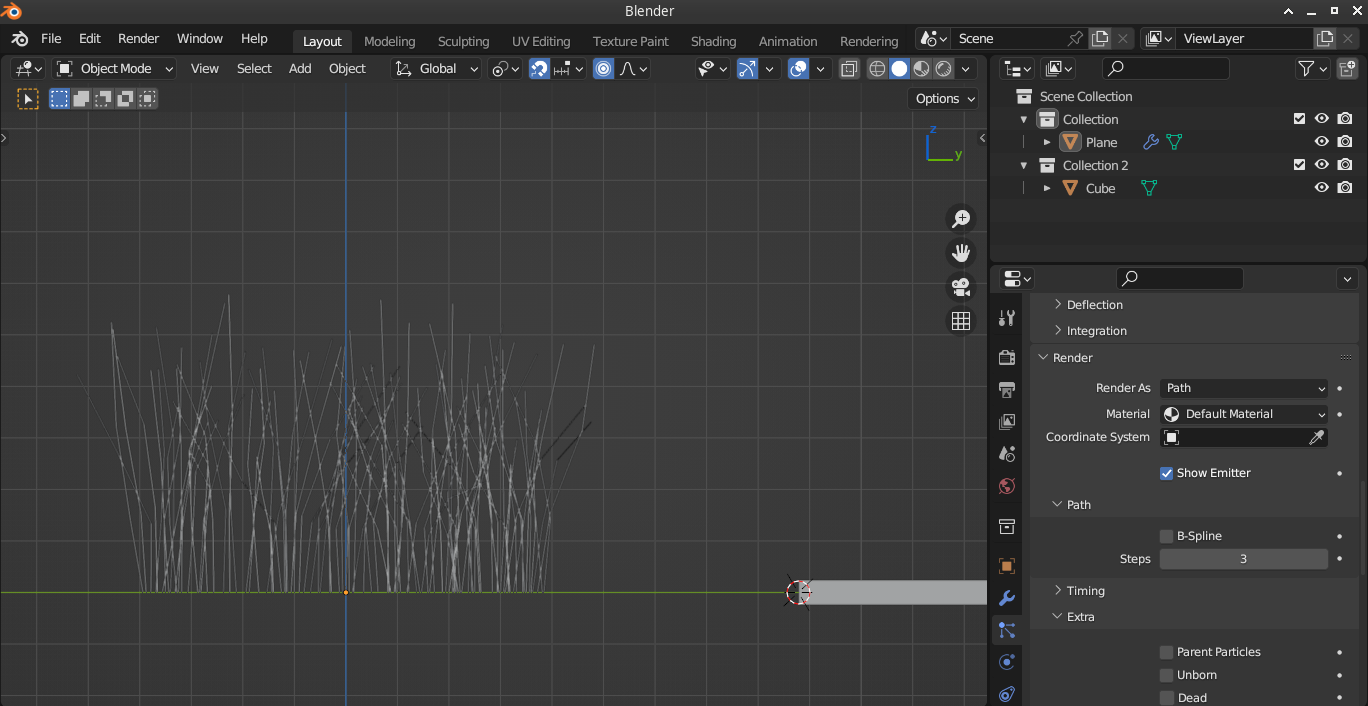Image resolution: width=1368 pixels, height=706 pixels.
Task: Open the Add menu in the viewport header
Action: click(x=300, y=69)
